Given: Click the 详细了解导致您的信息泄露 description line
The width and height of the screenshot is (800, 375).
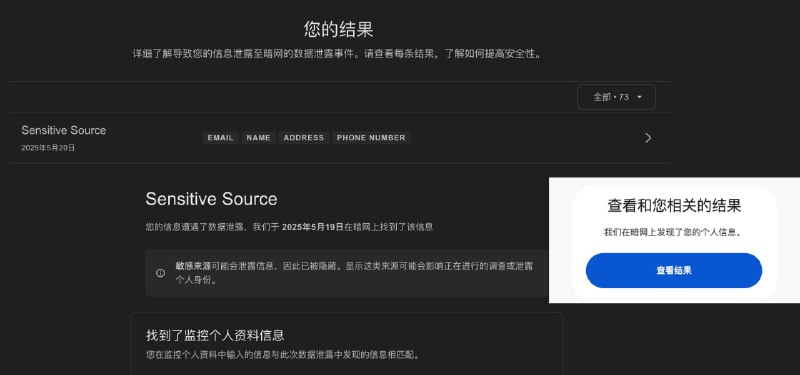Looking at the screenshot, I should click(x=337, y=54).
